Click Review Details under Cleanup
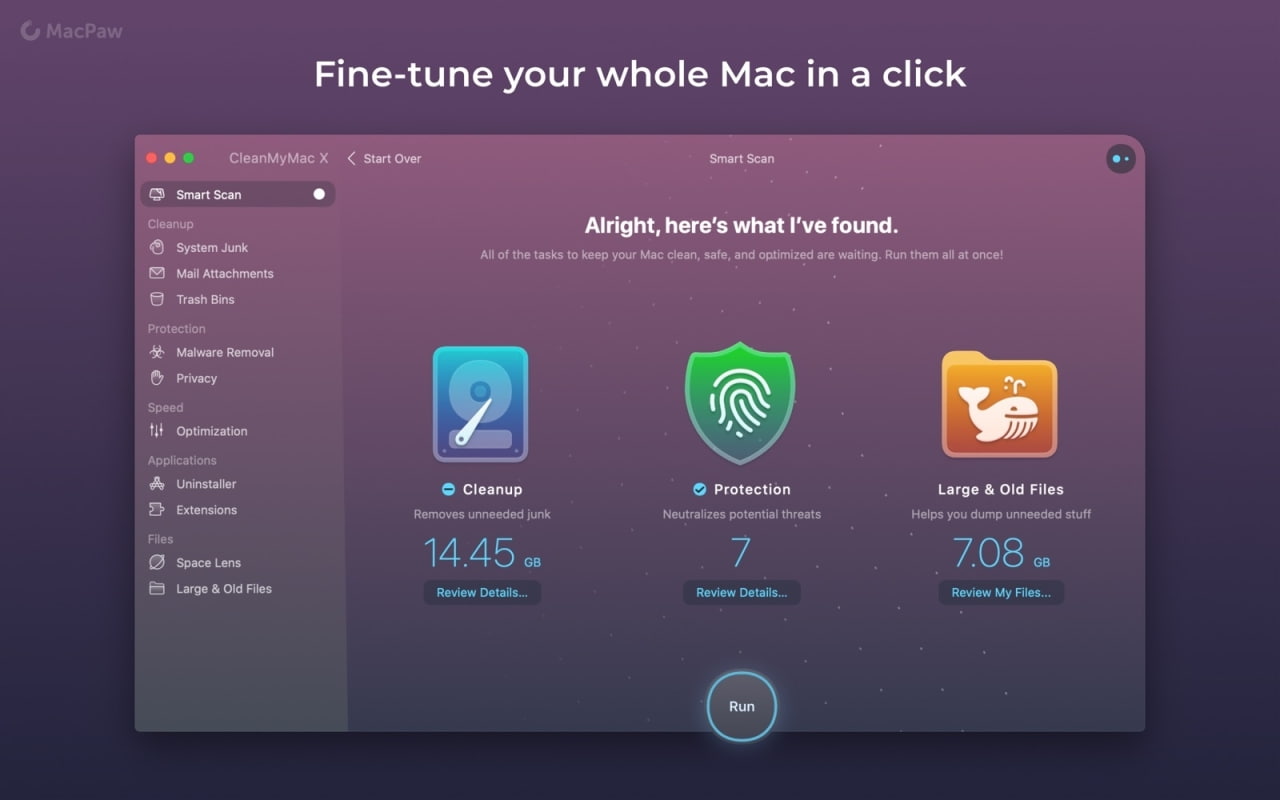Screen dimensions: 1280x800 point(482,592)
